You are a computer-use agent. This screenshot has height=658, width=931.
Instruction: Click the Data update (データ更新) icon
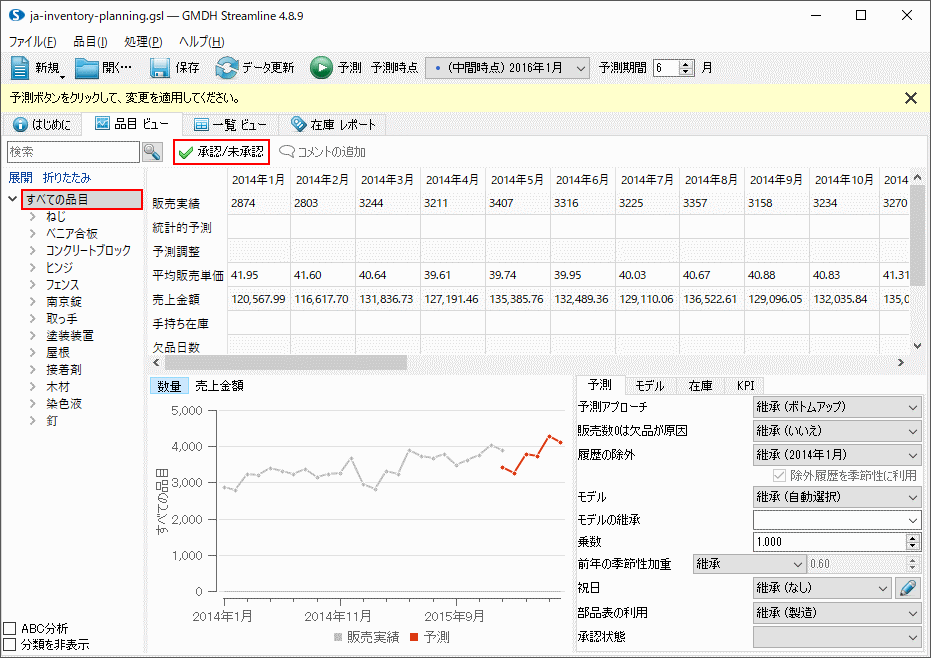pos(227,68)
